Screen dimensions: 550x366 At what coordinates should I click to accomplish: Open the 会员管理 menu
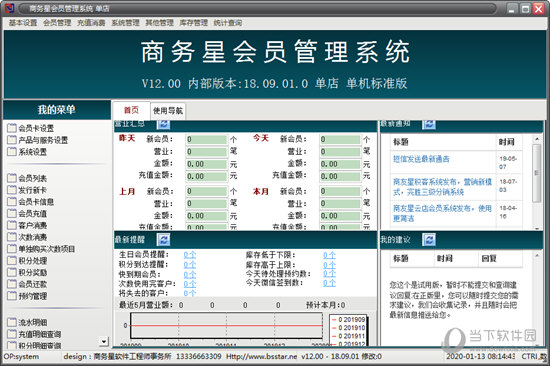click(x=57, y=23)
